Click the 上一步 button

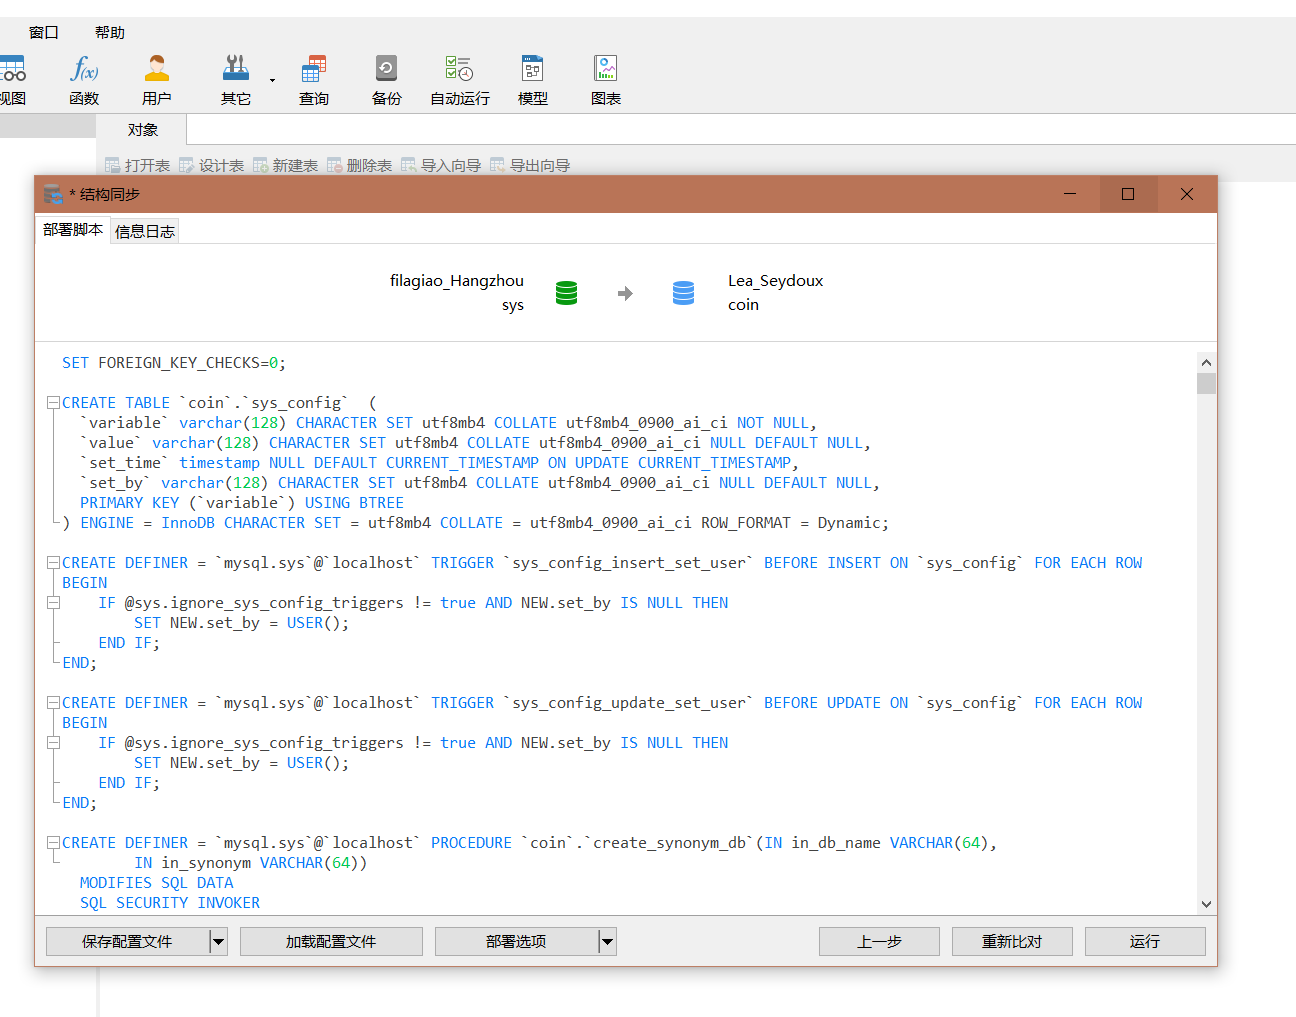coord(879,941)
